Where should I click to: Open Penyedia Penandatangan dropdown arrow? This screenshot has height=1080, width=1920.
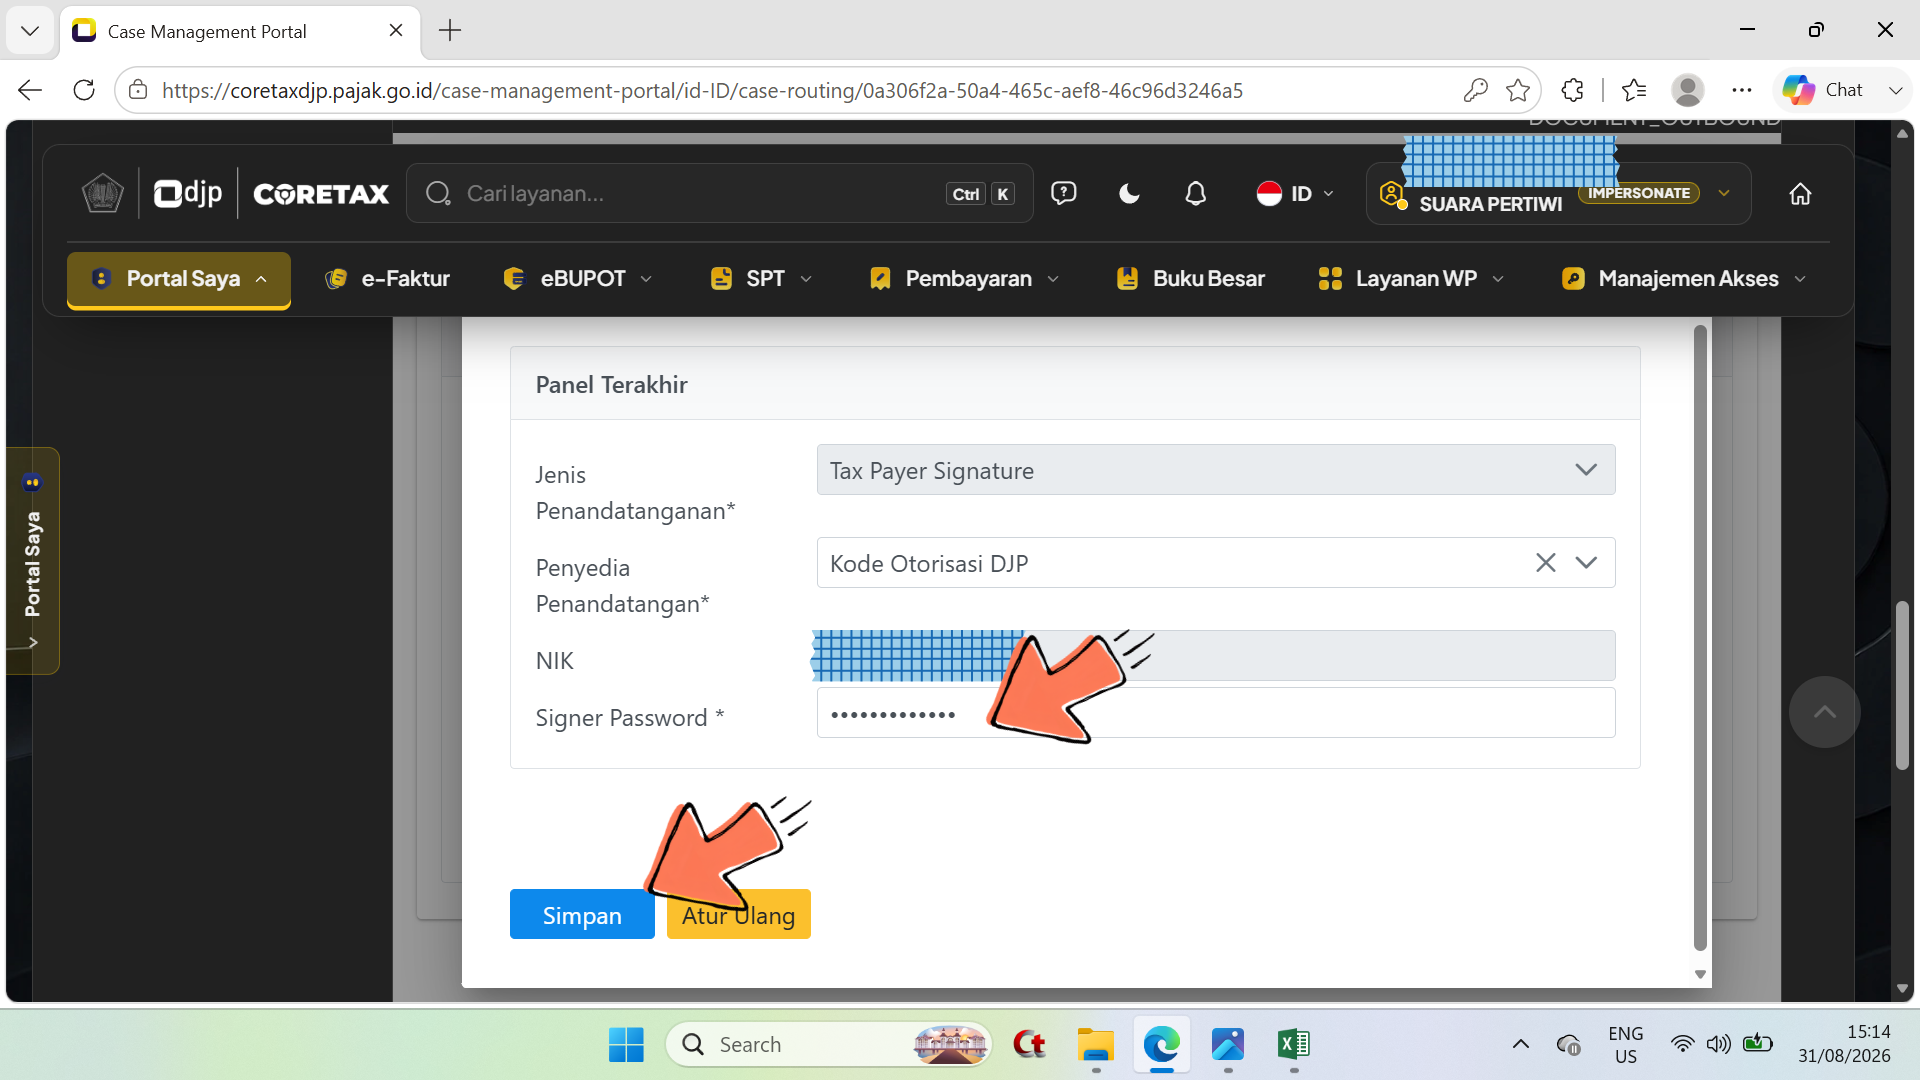coord(1586,563)
